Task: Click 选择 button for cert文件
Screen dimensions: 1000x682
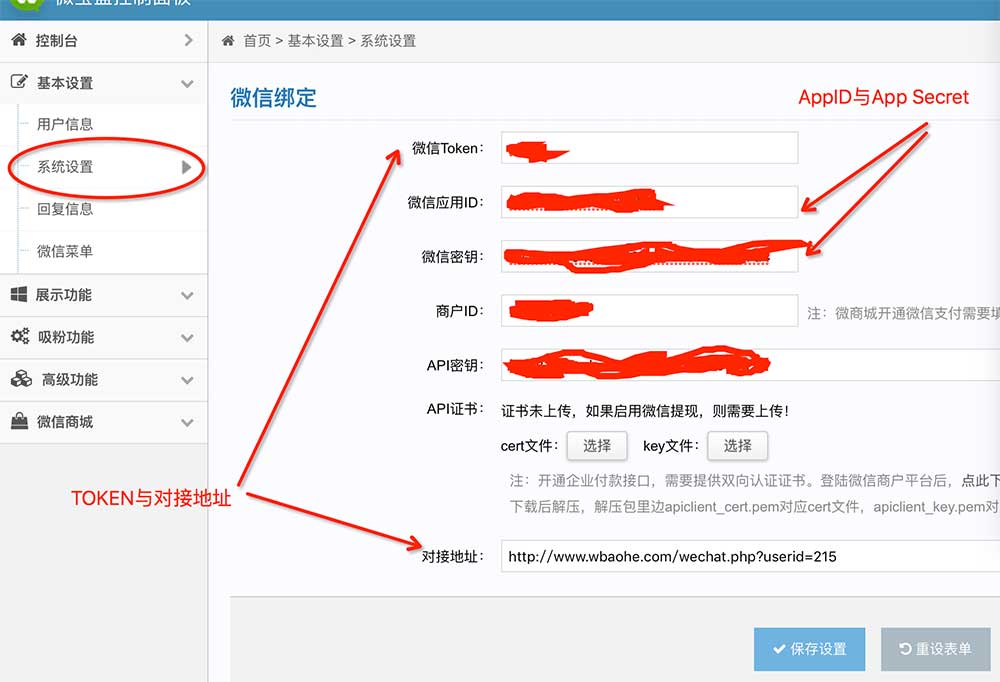Action: tap(597, 445)
